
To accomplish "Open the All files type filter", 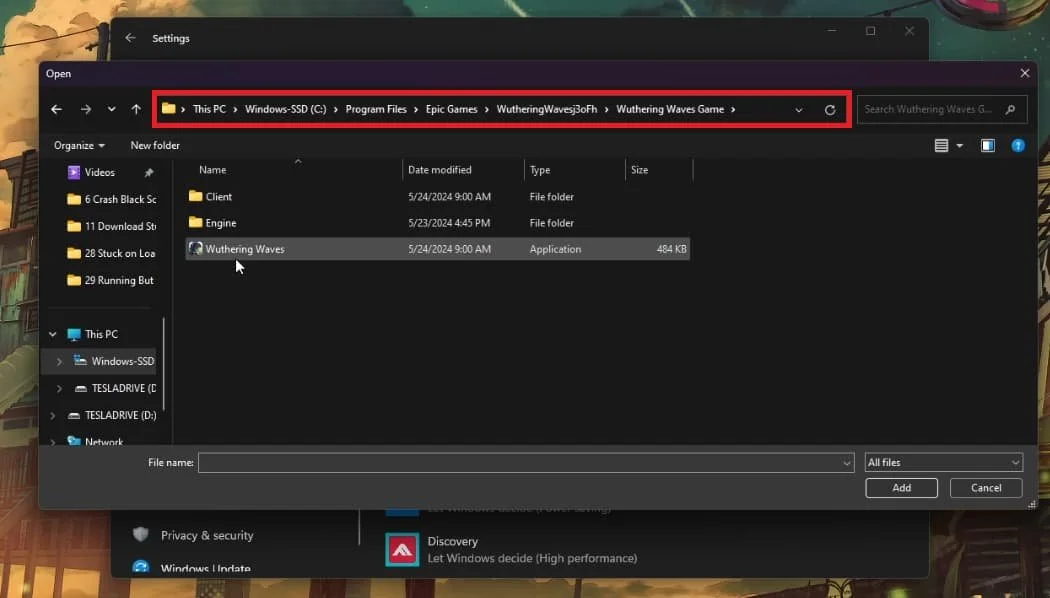I will pos(944,463).
